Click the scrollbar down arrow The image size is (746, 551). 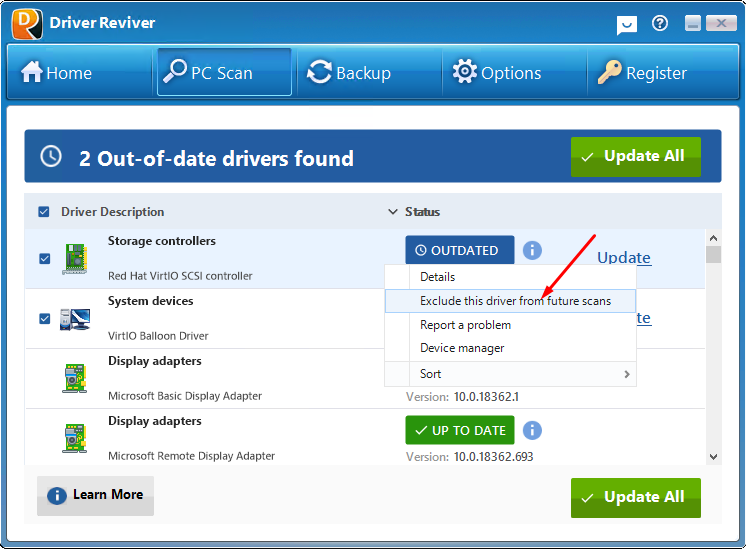pos(713,457)
